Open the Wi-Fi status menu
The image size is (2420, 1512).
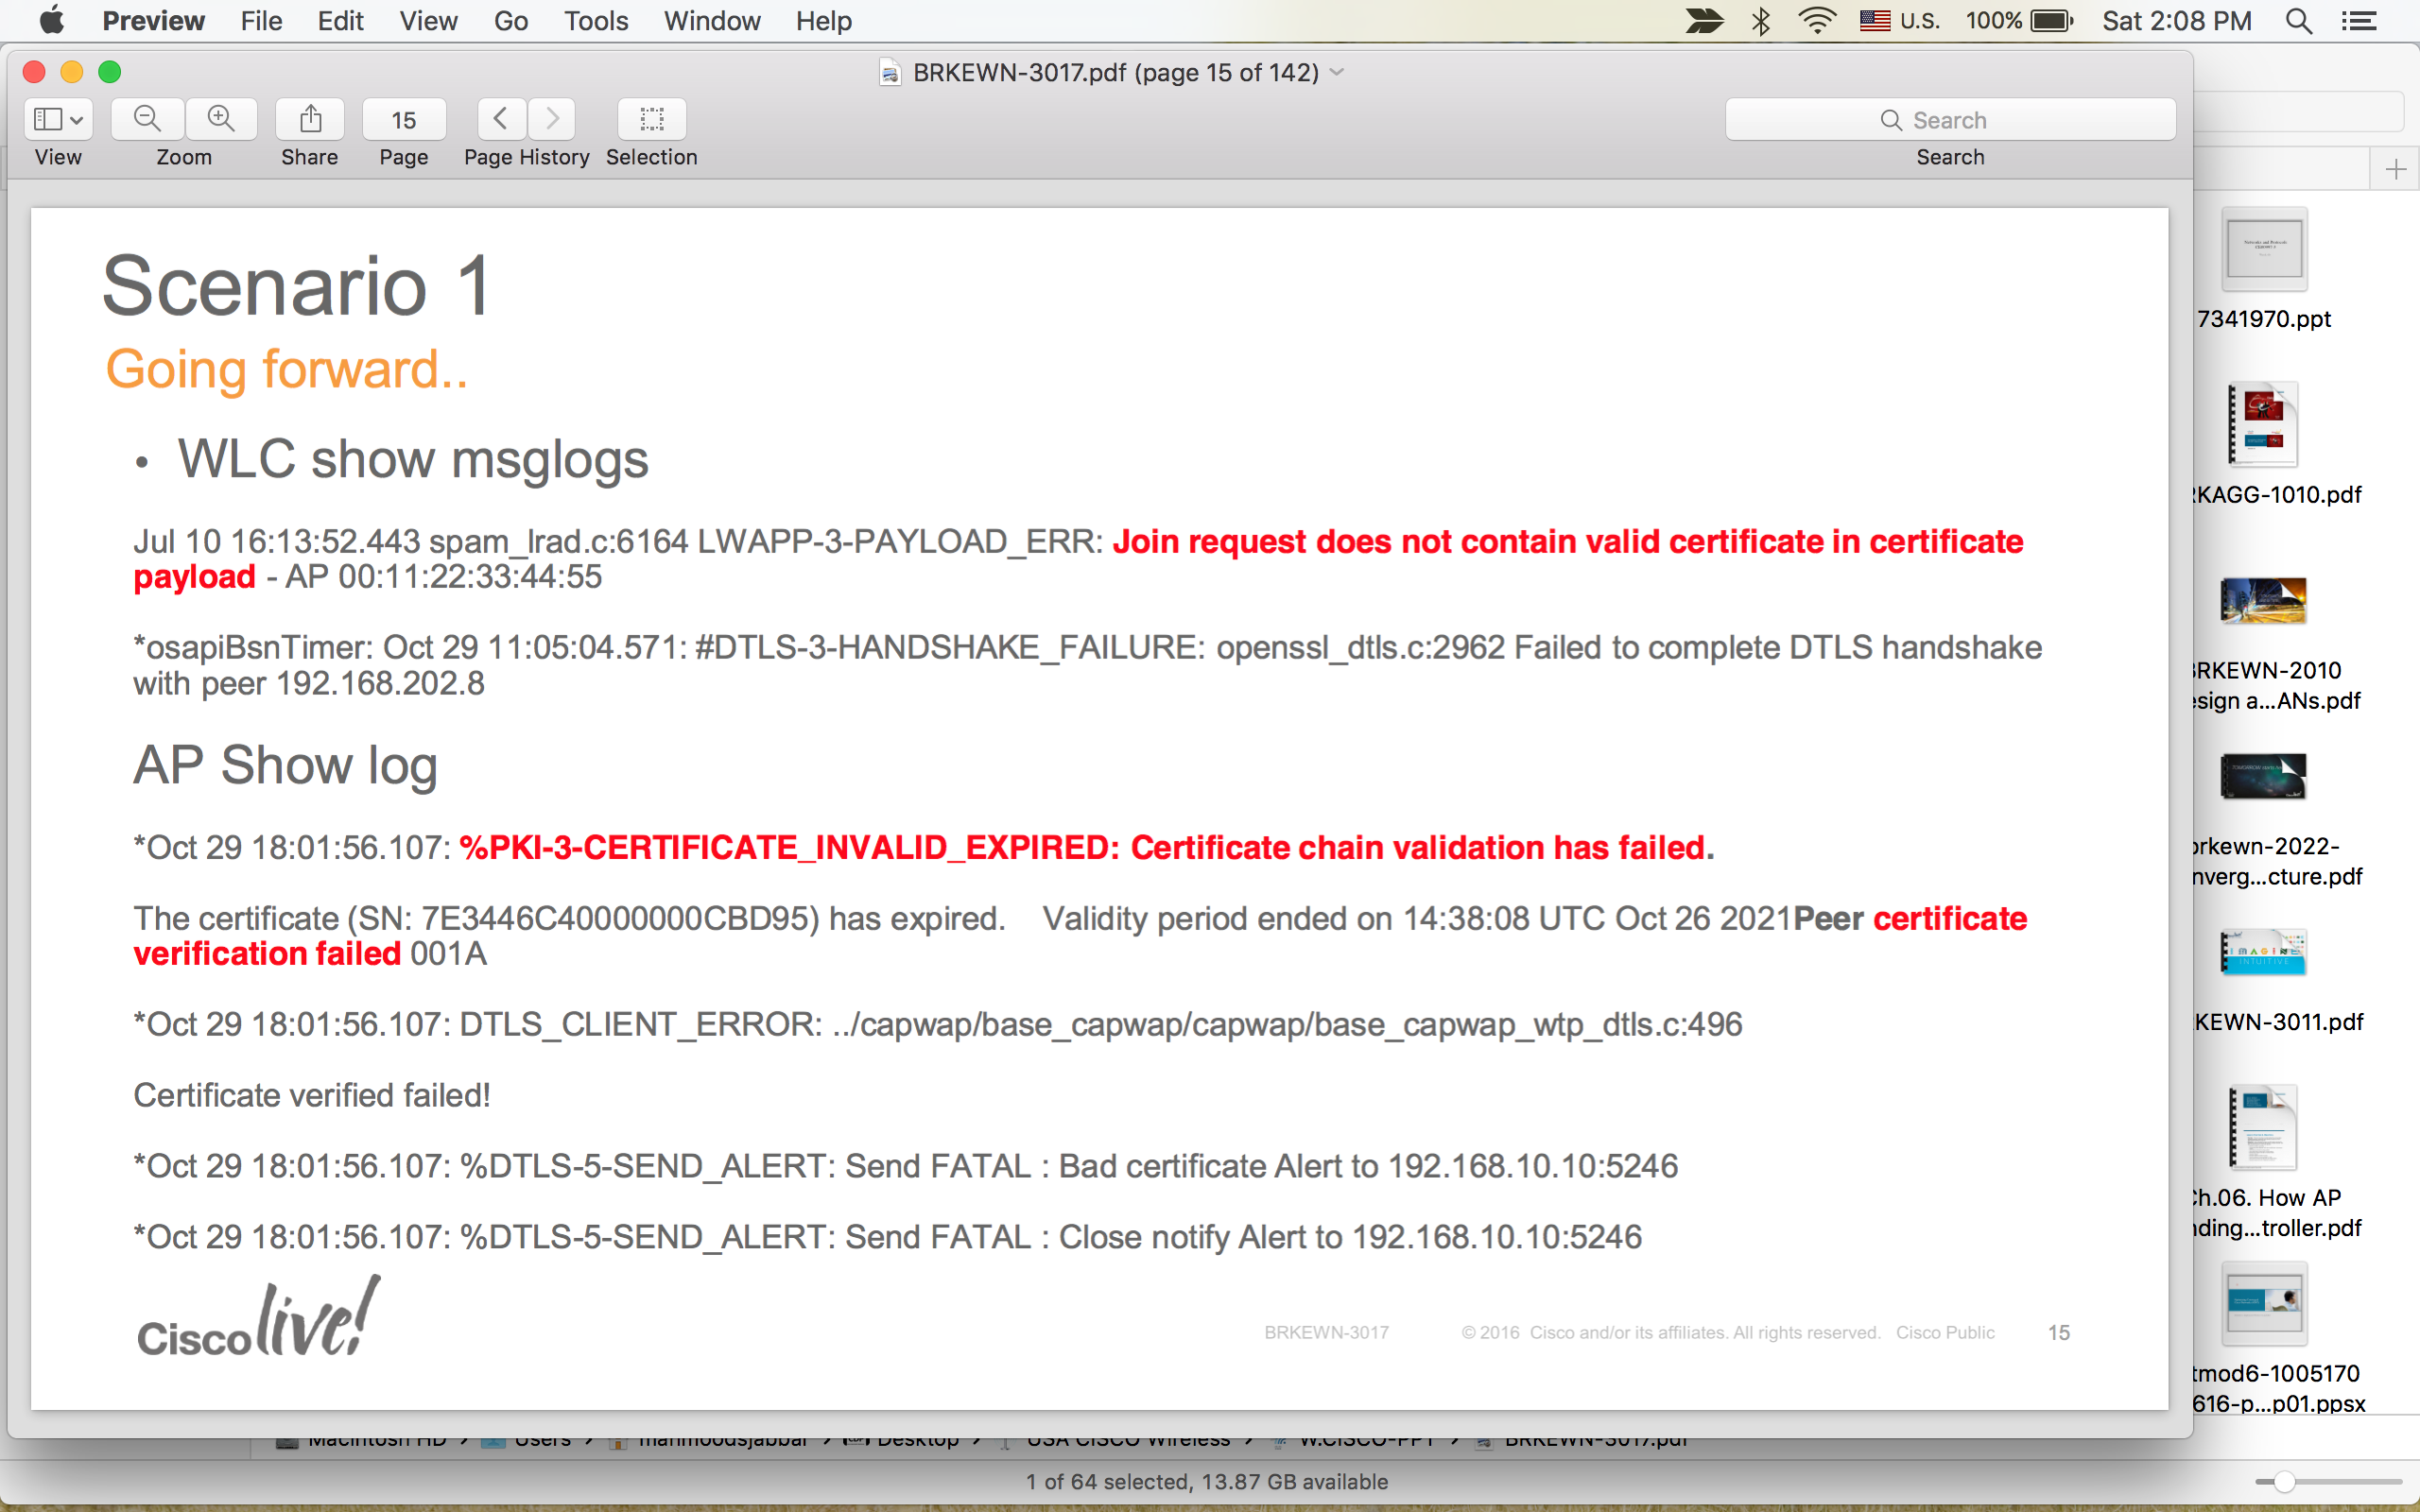pos(1816,21)
